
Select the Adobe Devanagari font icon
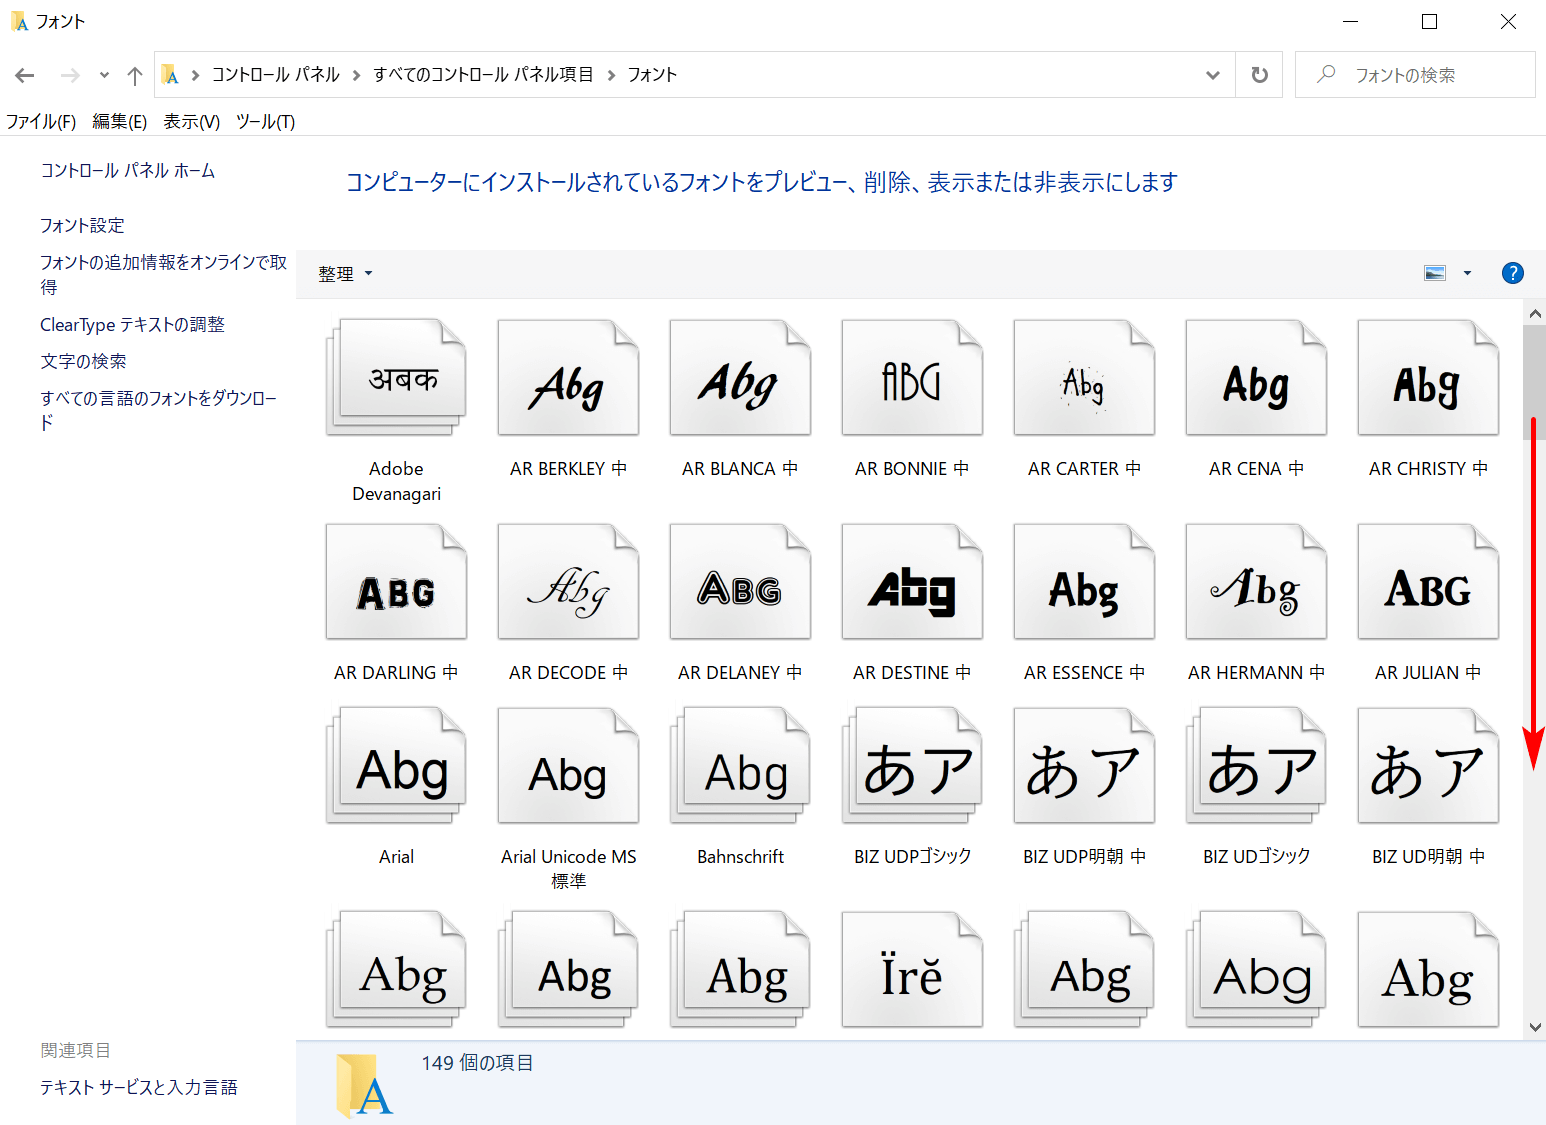[x=396, y=377]
